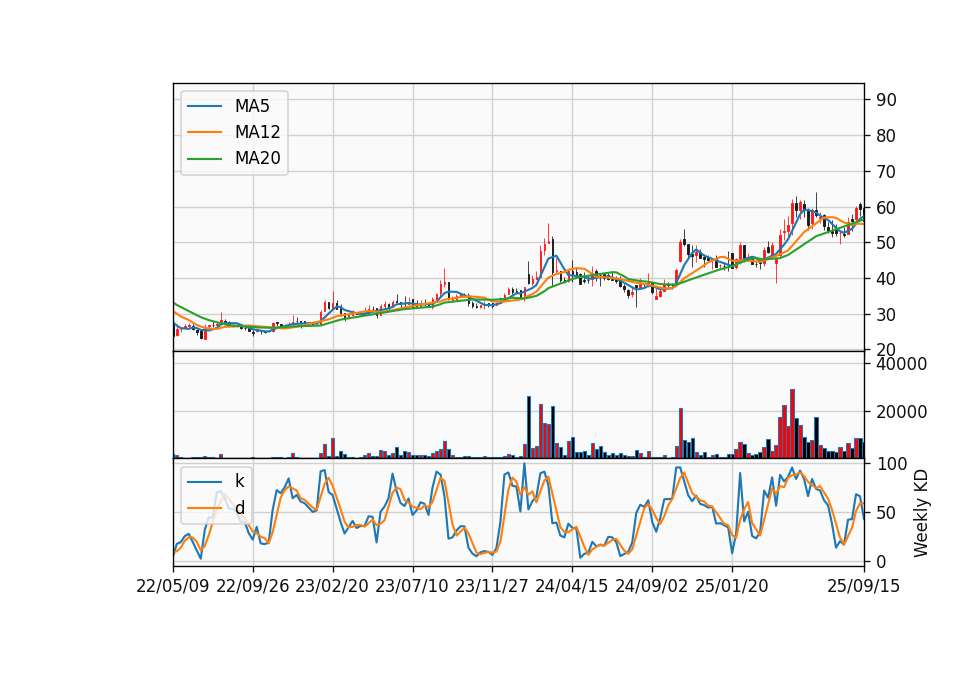960x690 pixels.
Task: Click the 40000 volume axis tick label
Action: (x=901, y=364)
